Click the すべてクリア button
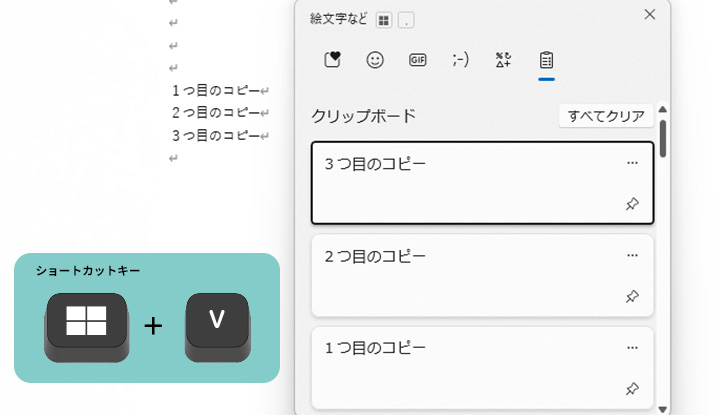Viewport: 715px width, 415px height. pyautogui.click(x=606, y=116)
